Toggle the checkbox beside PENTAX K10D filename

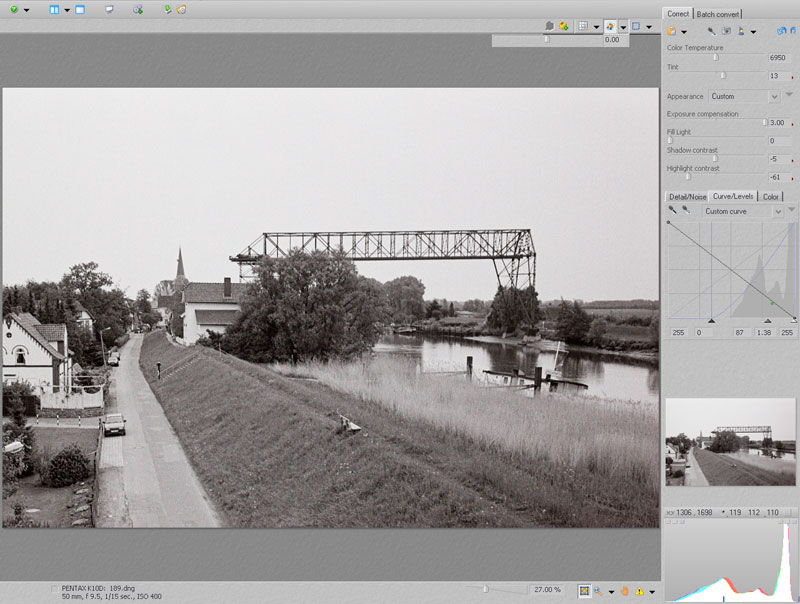pyautogui.click(x=54, y=589)
